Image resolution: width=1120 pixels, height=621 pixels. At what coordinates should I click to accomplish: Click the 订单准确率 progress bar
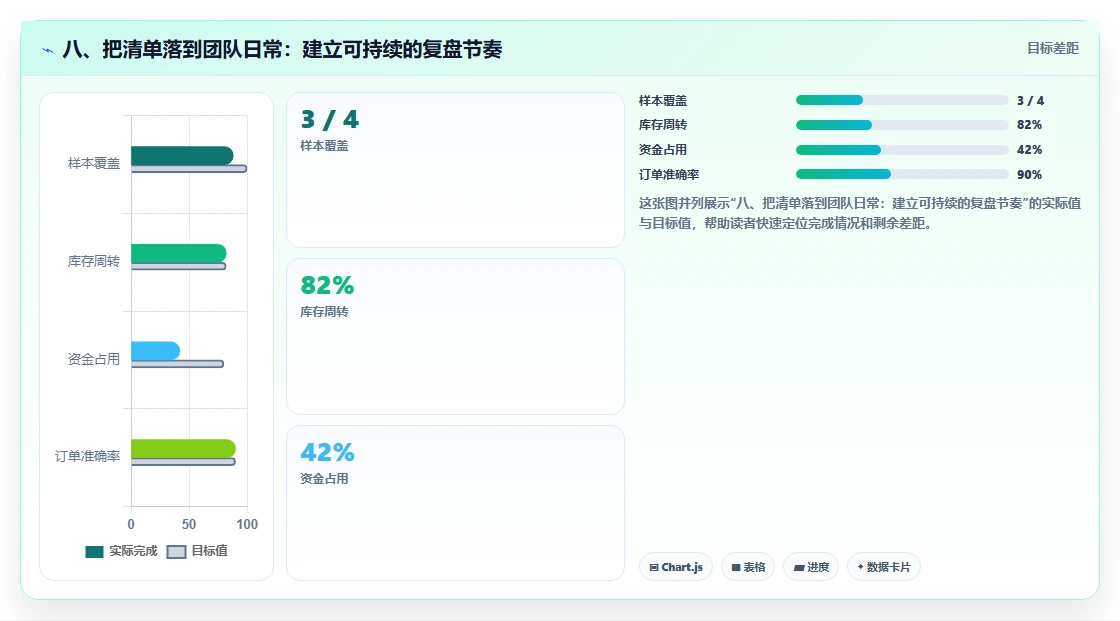coord(901,174)
